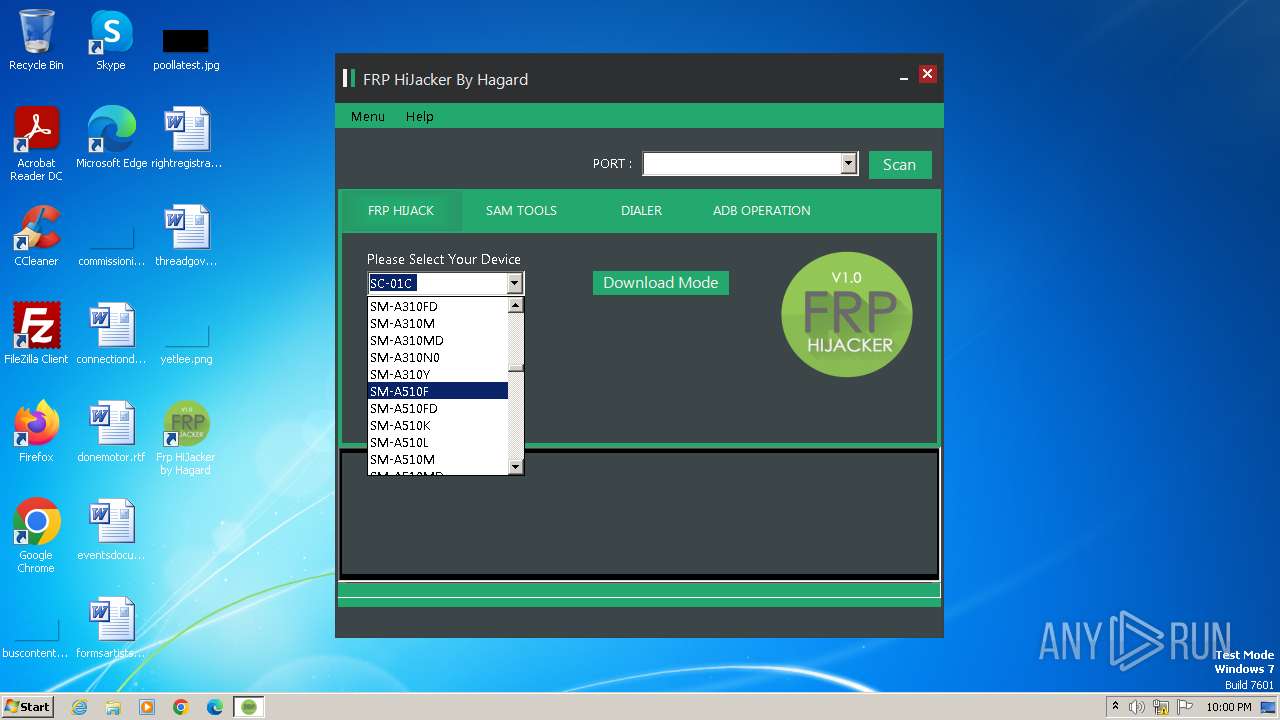Screen dimensions: 1280x720
Task: Launch Firefox from the desktop
Action: click(x=36, y=432)
